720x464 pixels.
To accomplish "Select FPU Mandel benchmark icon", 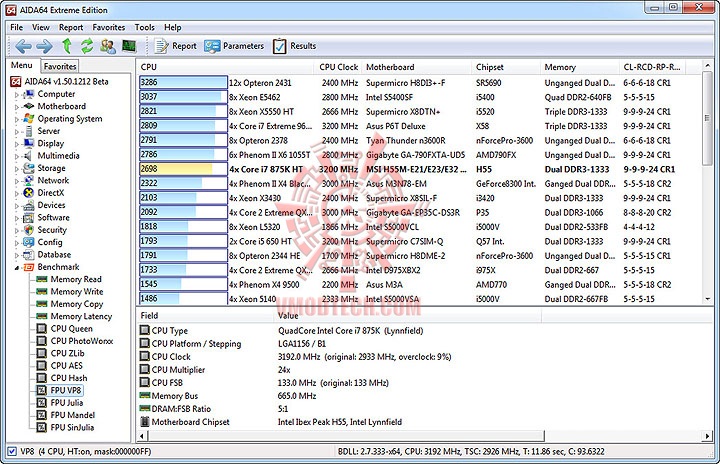I will click(x=42, y=415).
